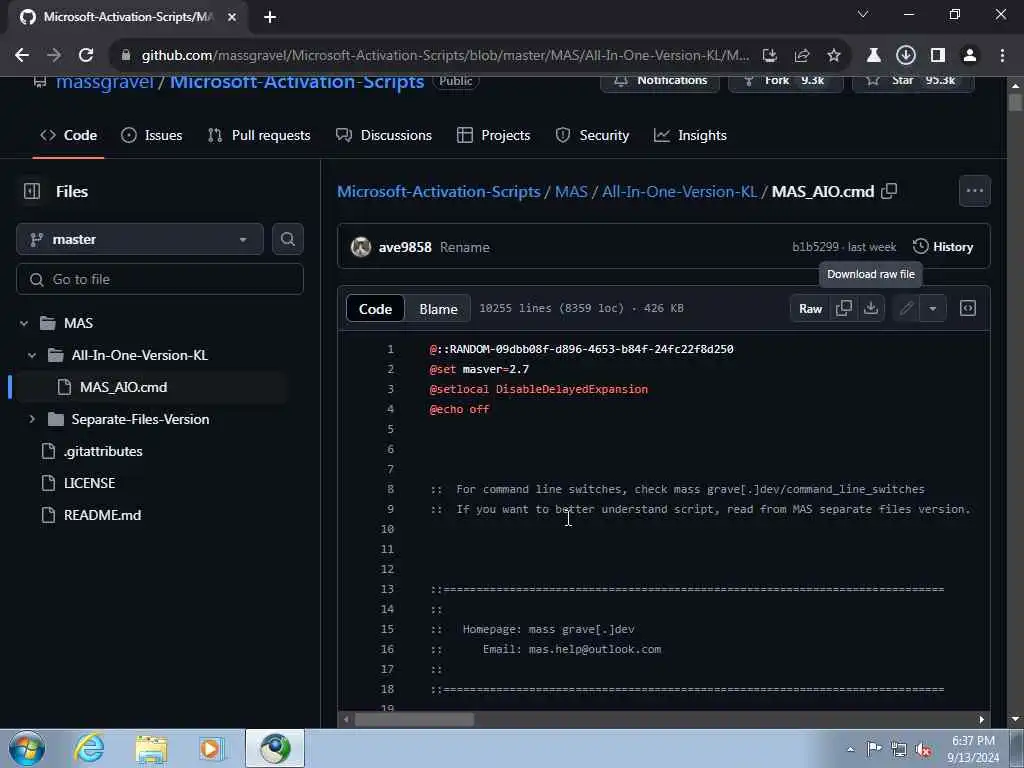Click the vertical page scrollbar
1024x768 pixels.
pyautogui.click(x=1014, y=103)
